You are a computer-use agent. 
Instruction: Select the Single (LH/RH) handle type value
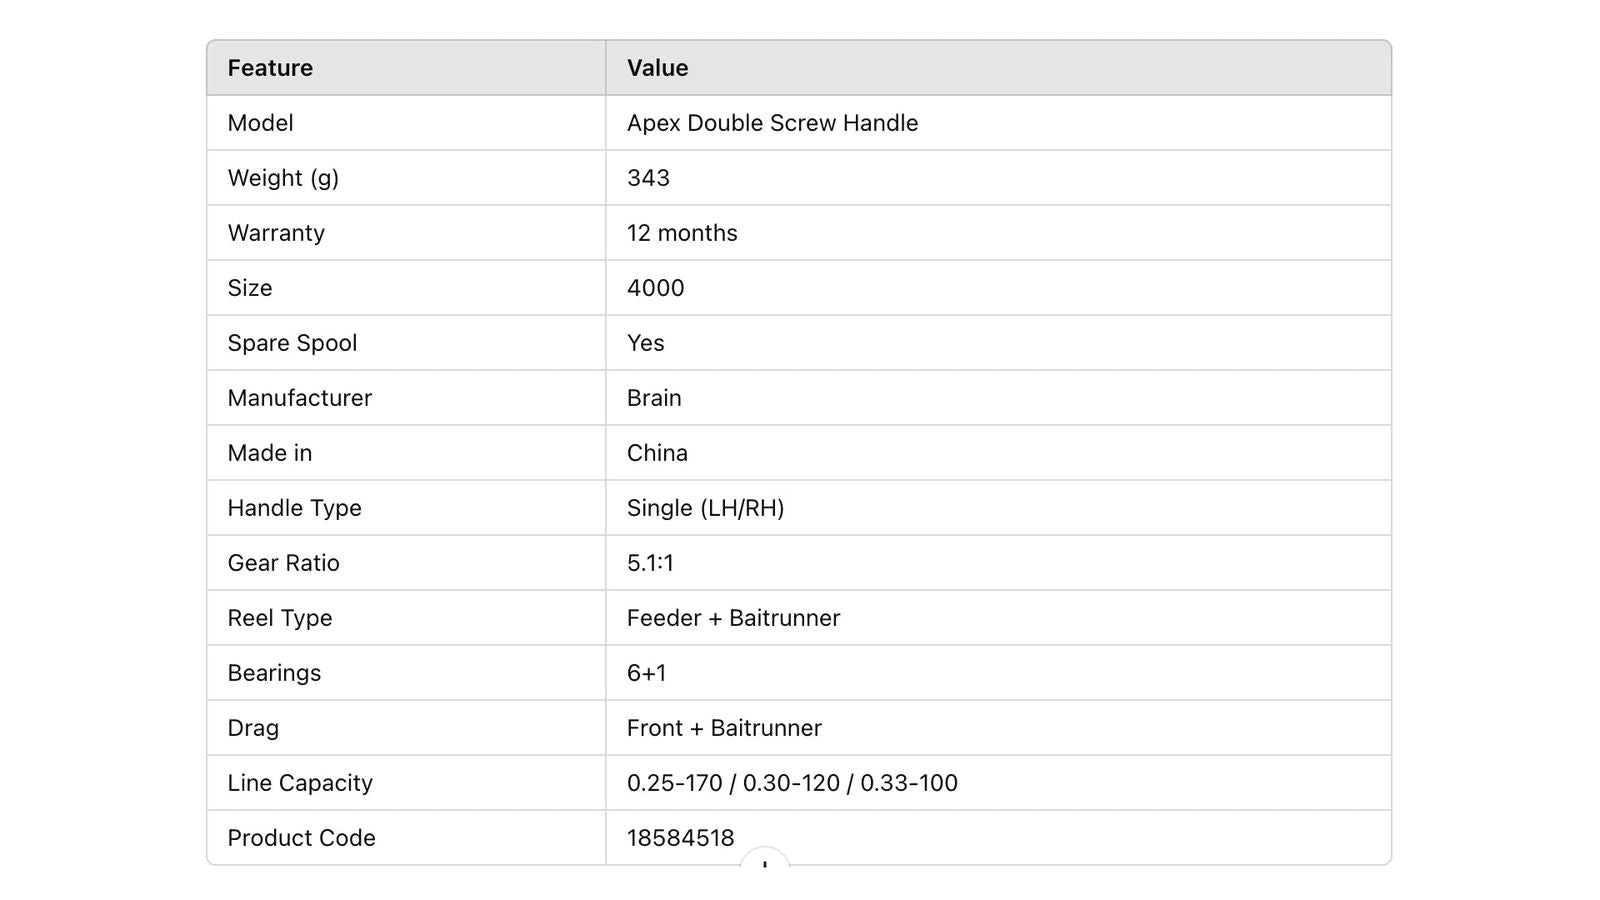click(x=705, y=508)
